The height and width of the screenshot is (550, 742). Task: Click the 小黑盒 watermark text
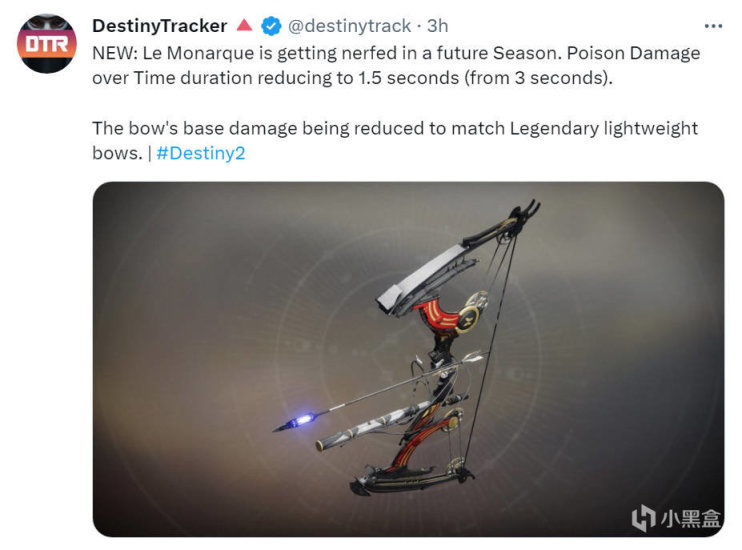point(690,519)
